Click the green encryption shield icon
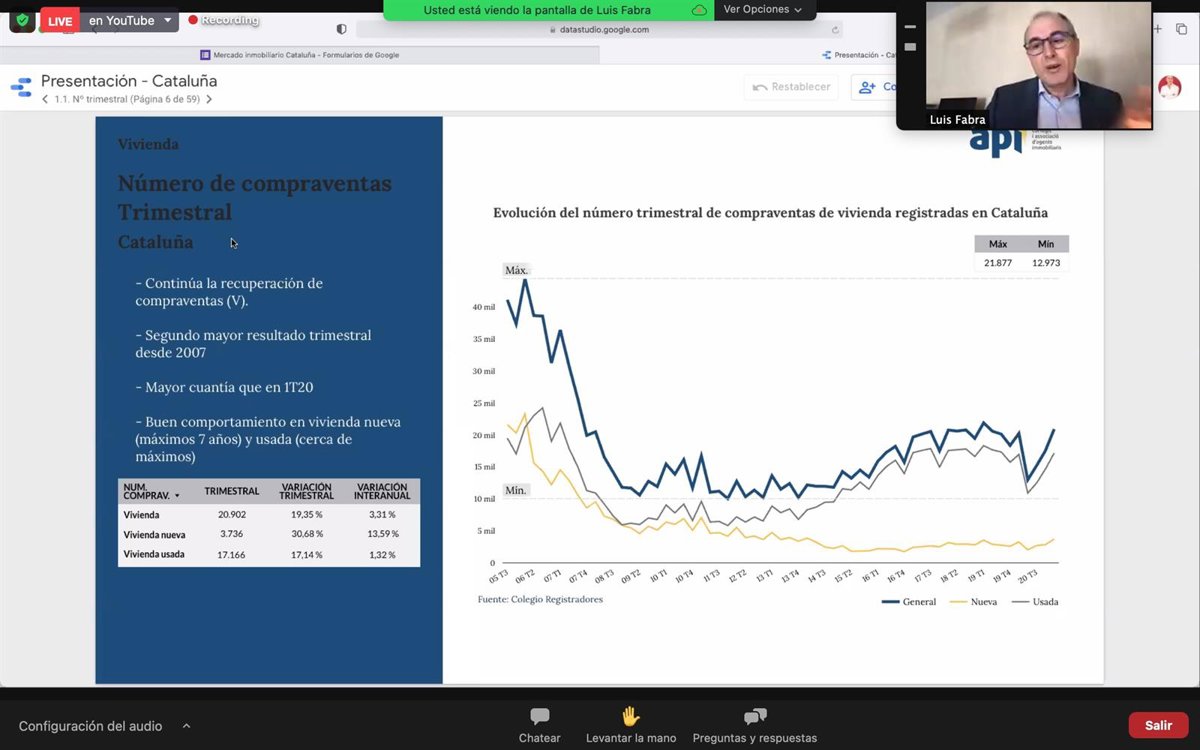This screenshot has width=1200, height=750. point(22,20)
